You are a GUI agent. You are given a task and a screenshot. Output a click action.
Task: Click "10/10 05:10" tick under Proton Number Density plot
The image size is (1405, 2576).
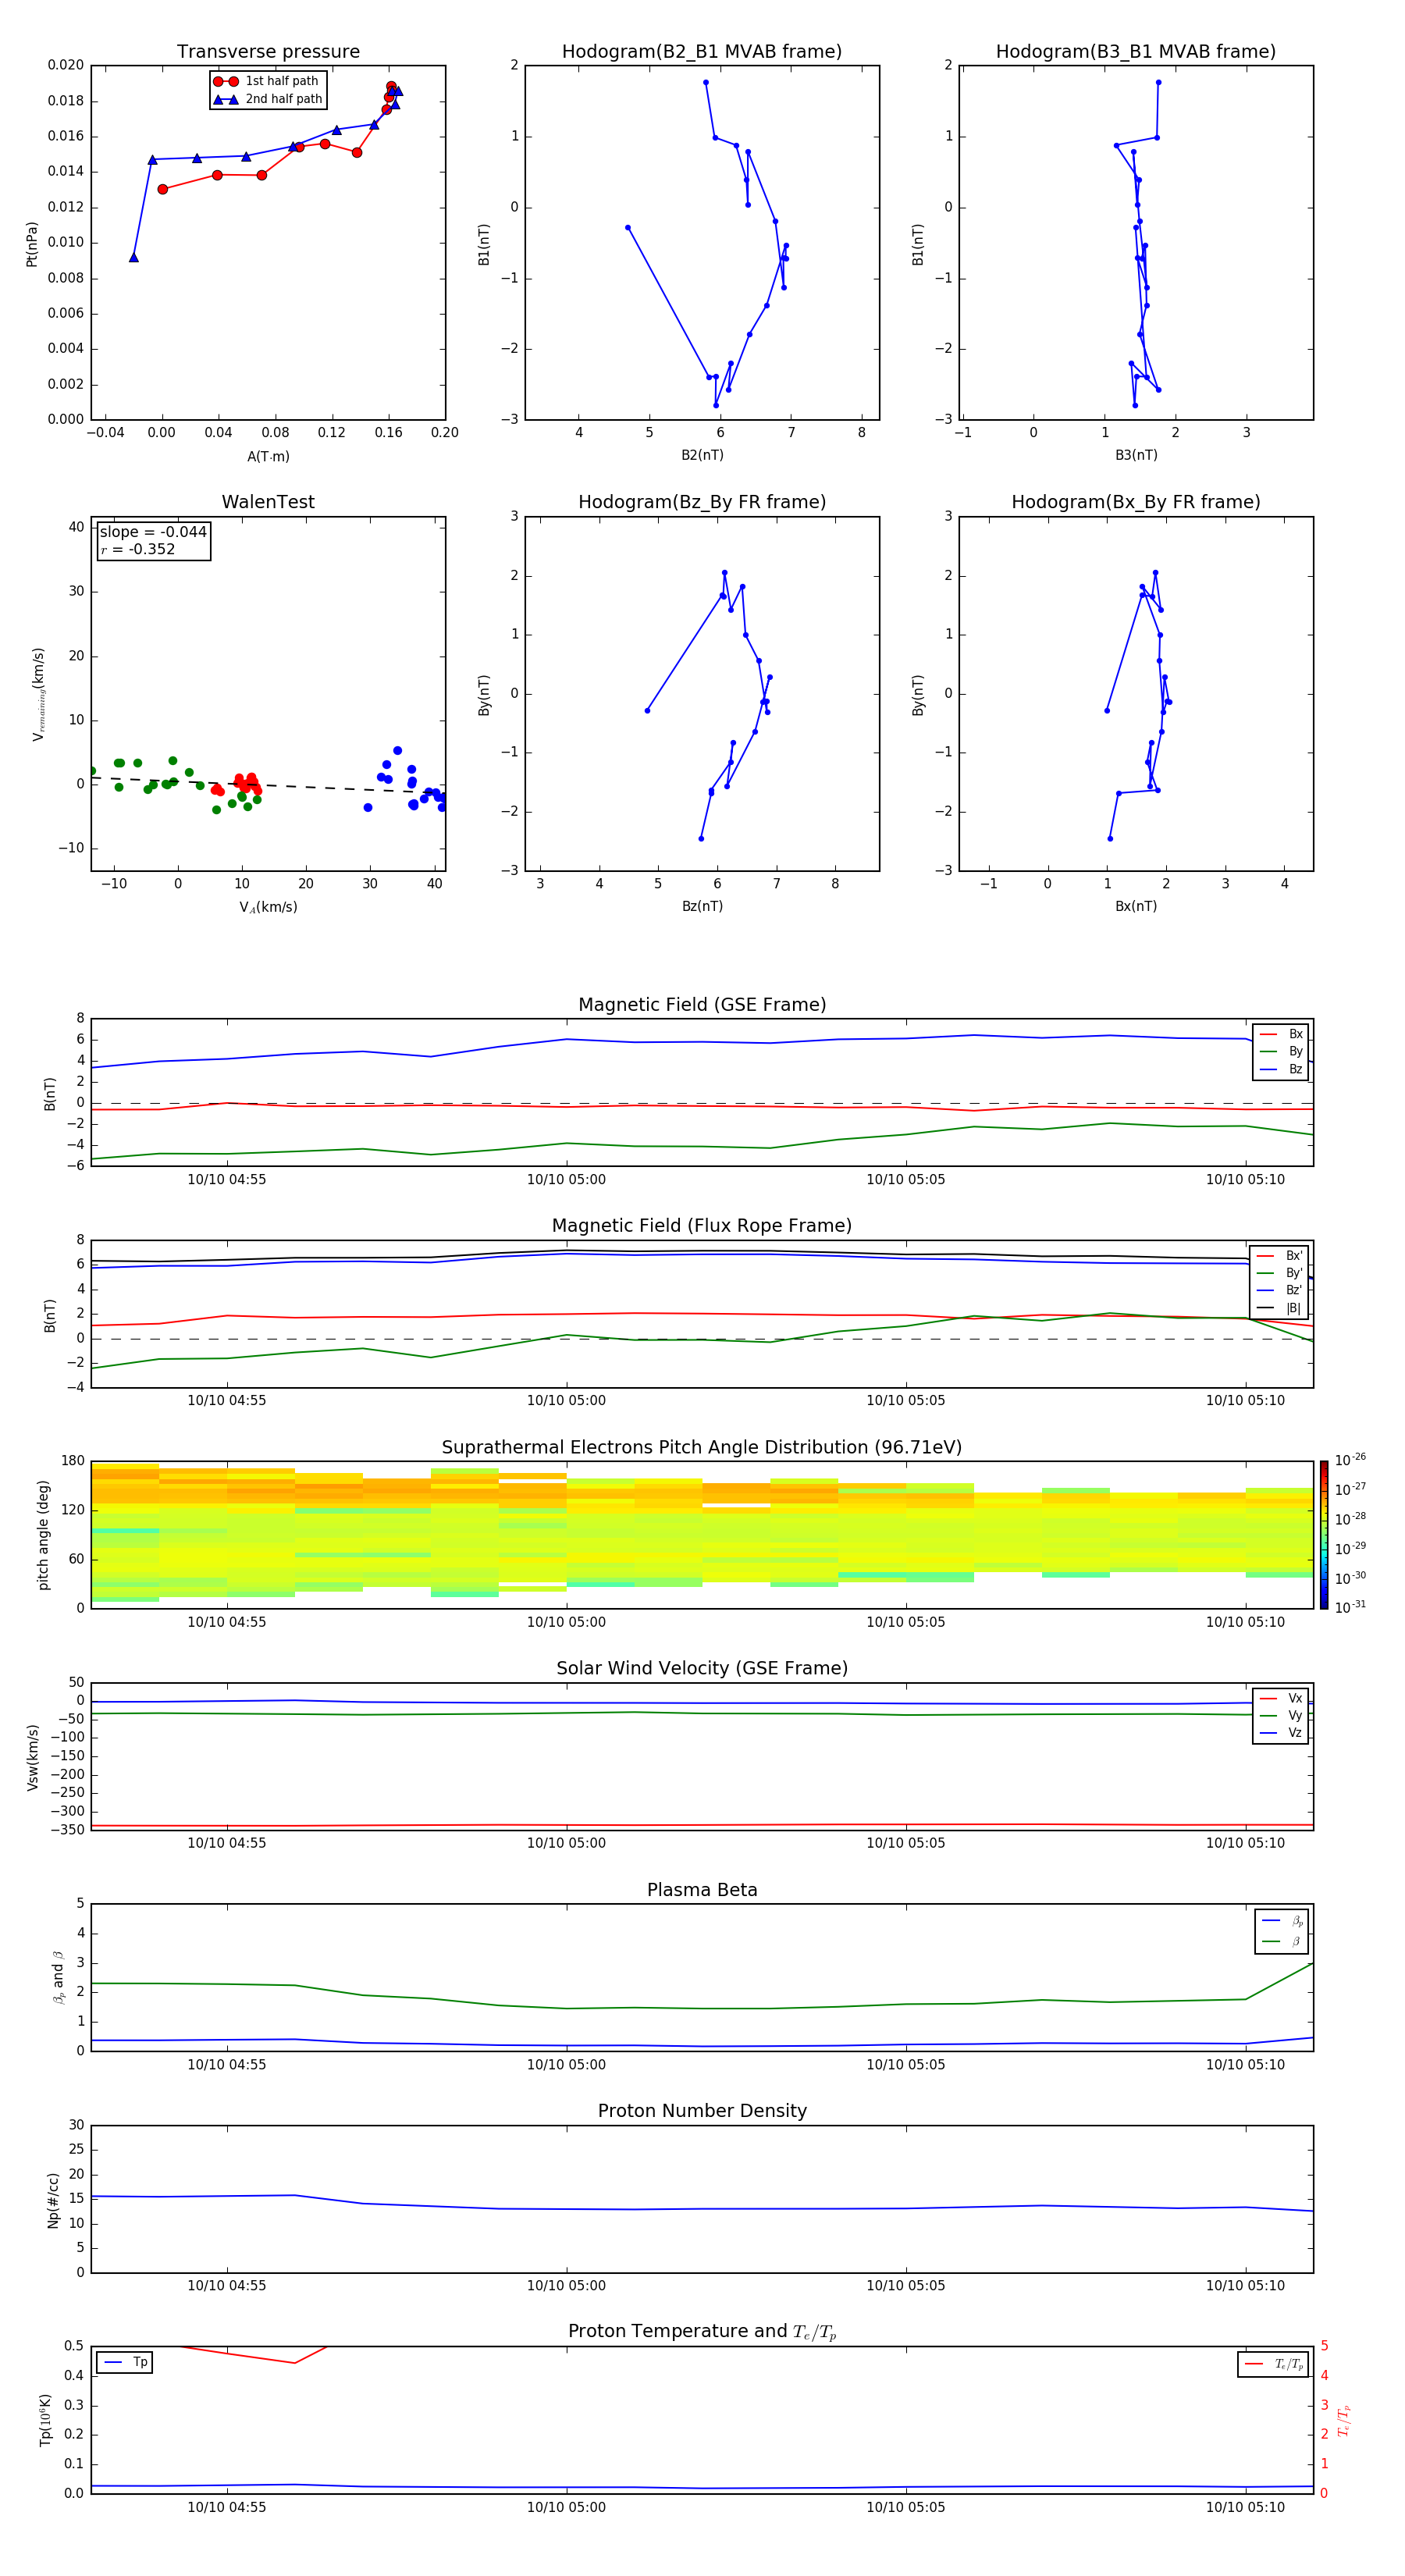point(1245,2285)
